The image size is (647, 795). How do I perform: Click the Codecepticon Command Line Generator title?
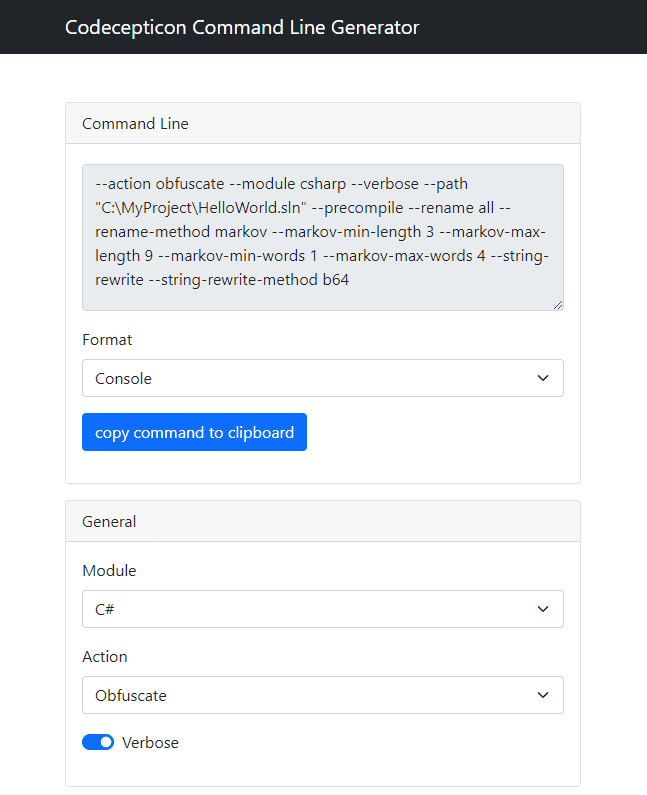point(242,27)
